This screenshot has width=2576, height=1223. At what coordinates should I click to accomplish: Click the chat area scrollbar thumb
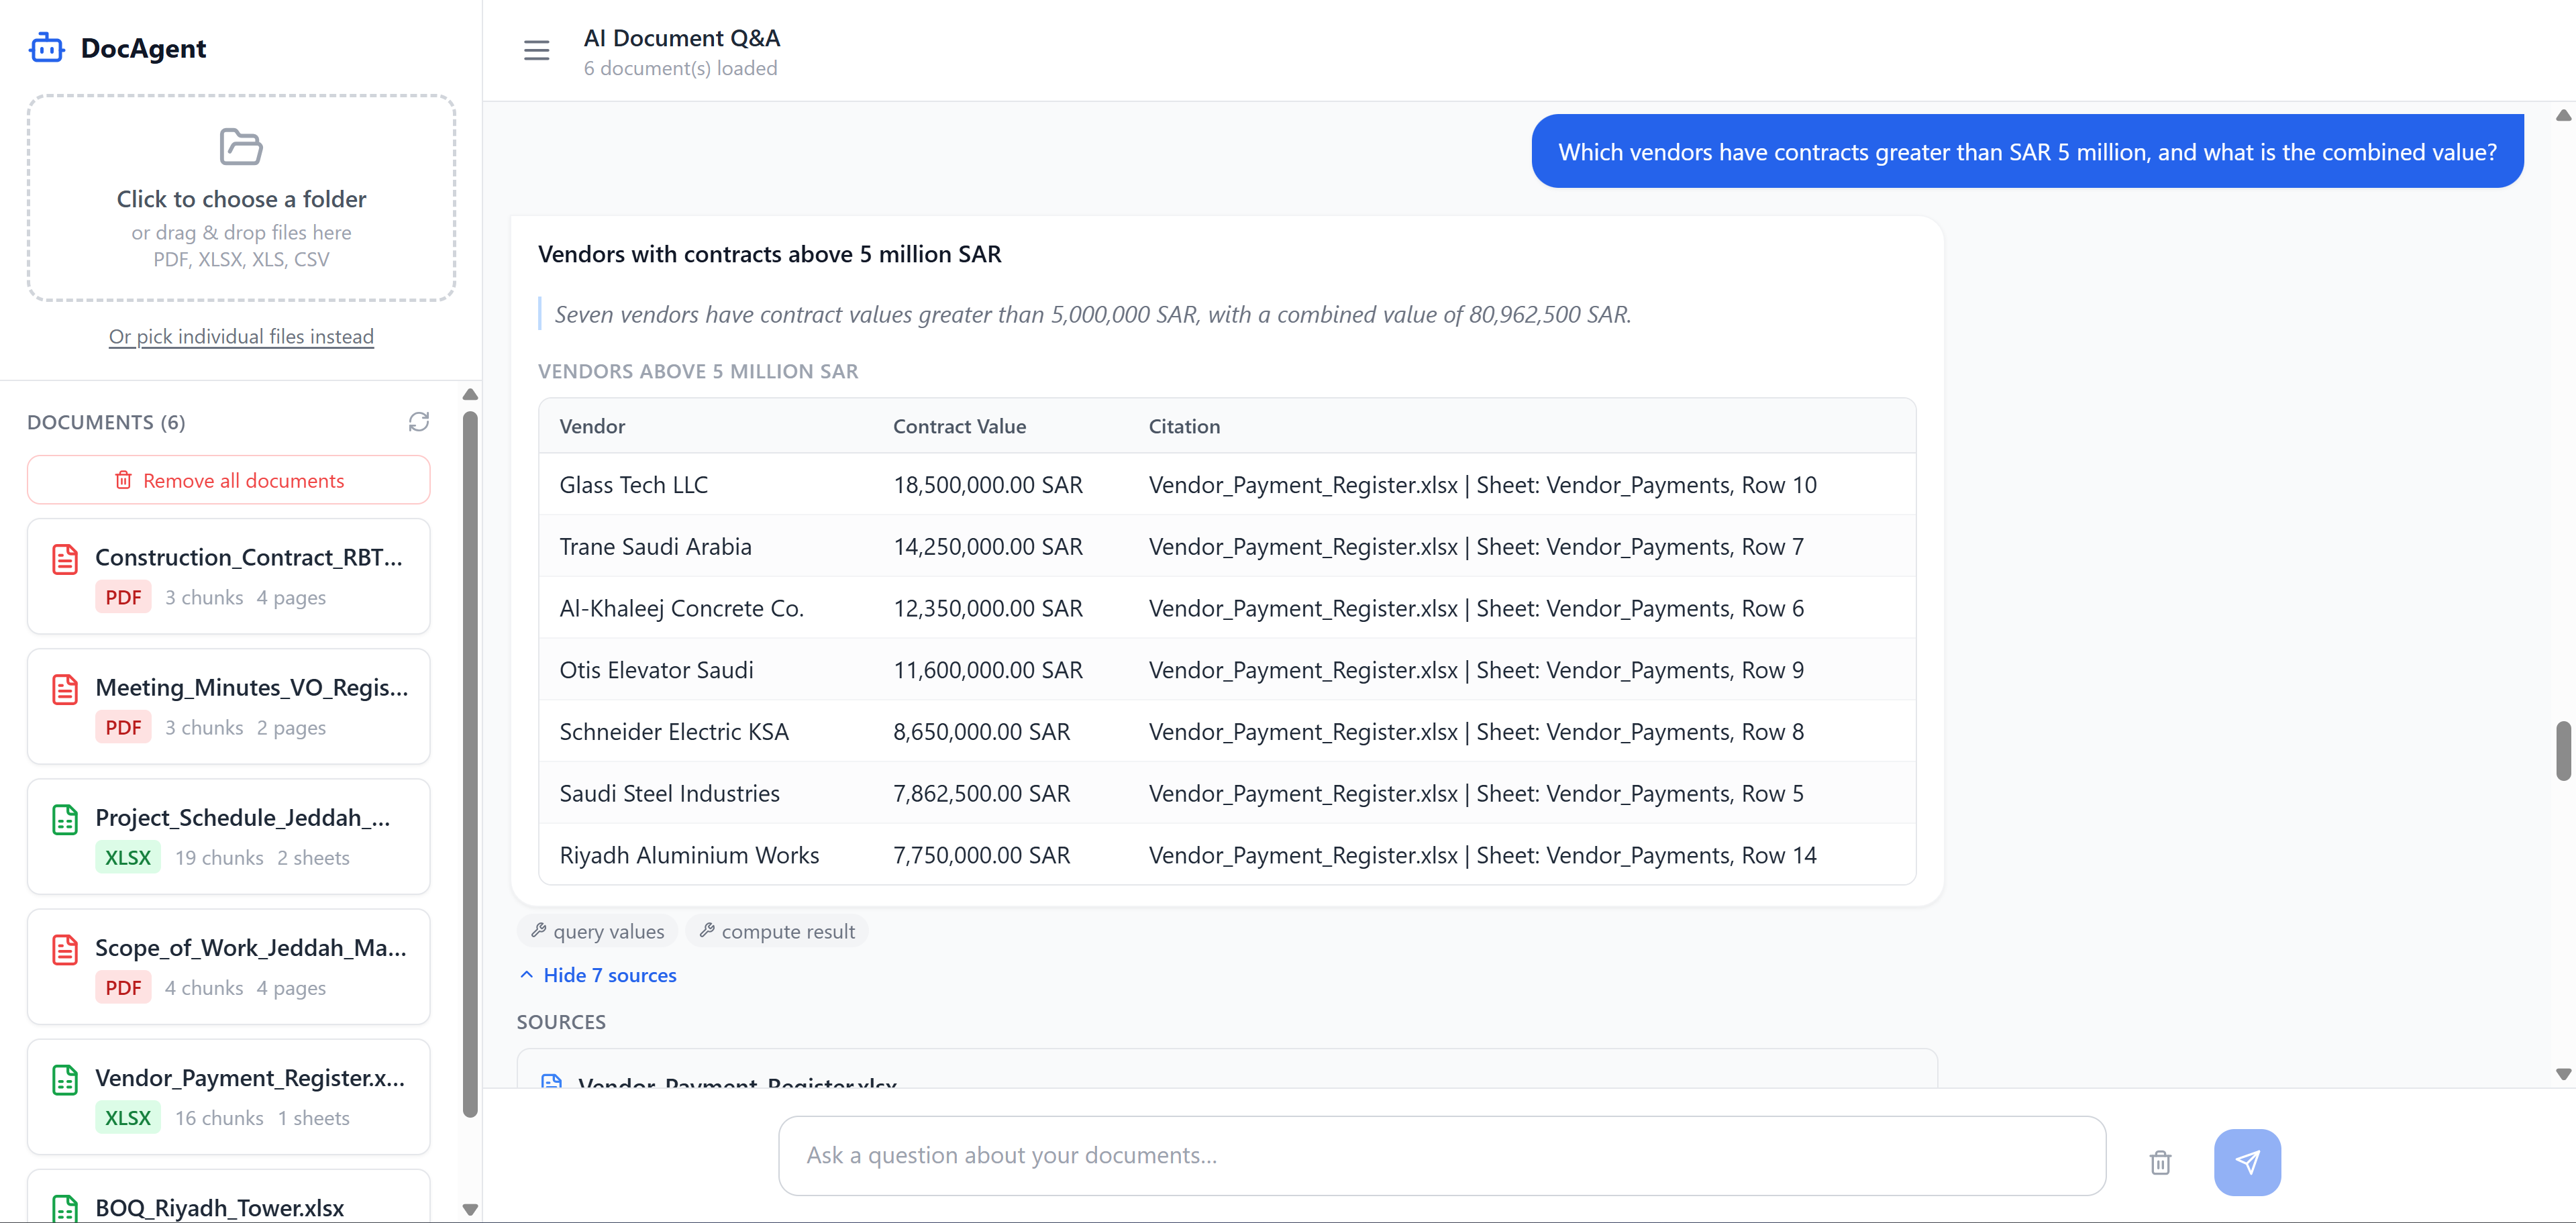point(2563,750)
